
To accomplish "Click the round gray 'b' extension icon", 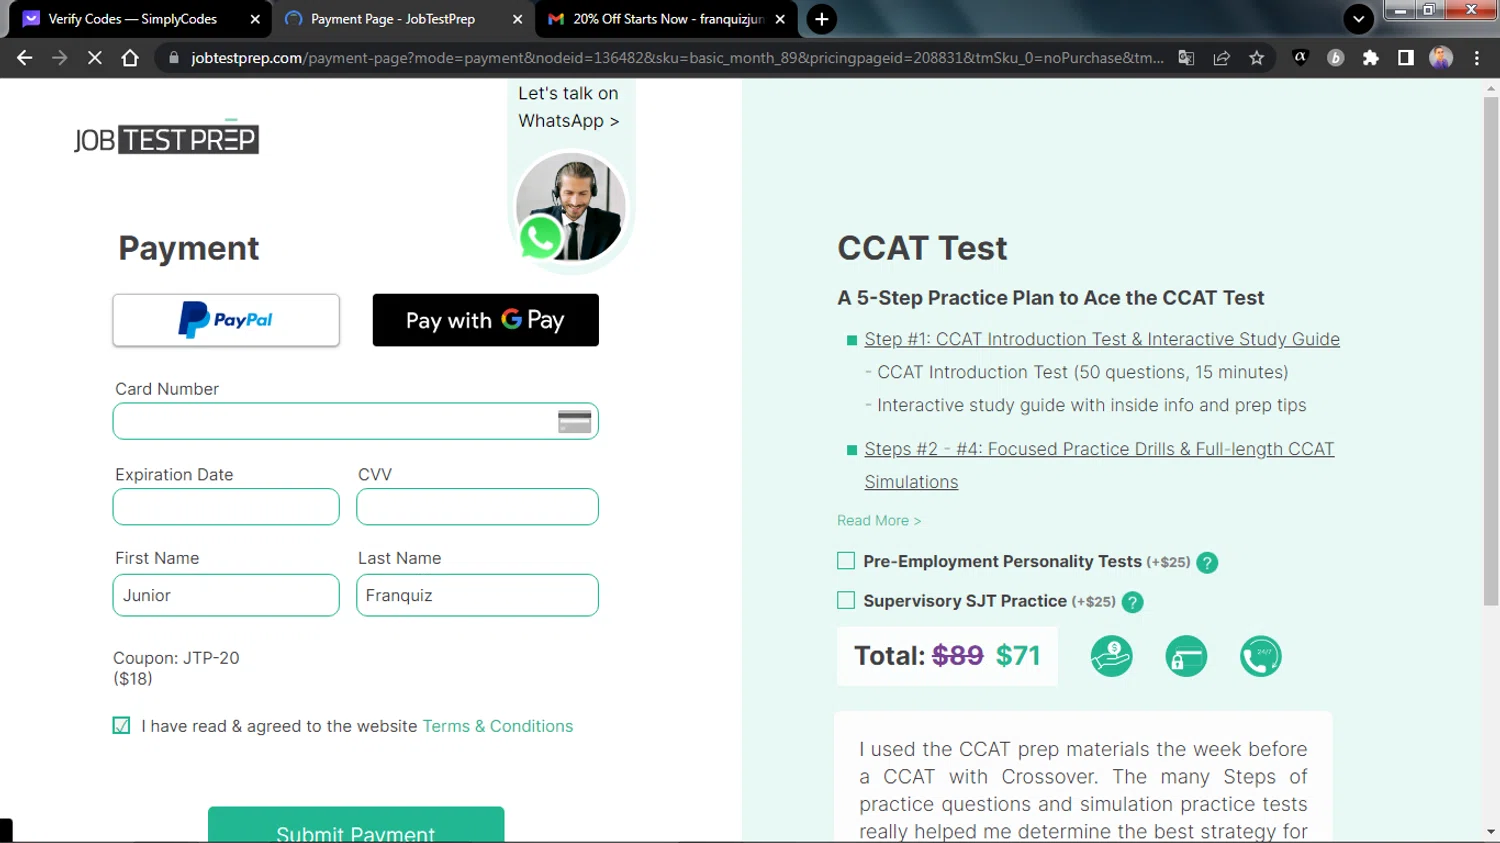I will pyautogui.click(x=1335, y=58).
